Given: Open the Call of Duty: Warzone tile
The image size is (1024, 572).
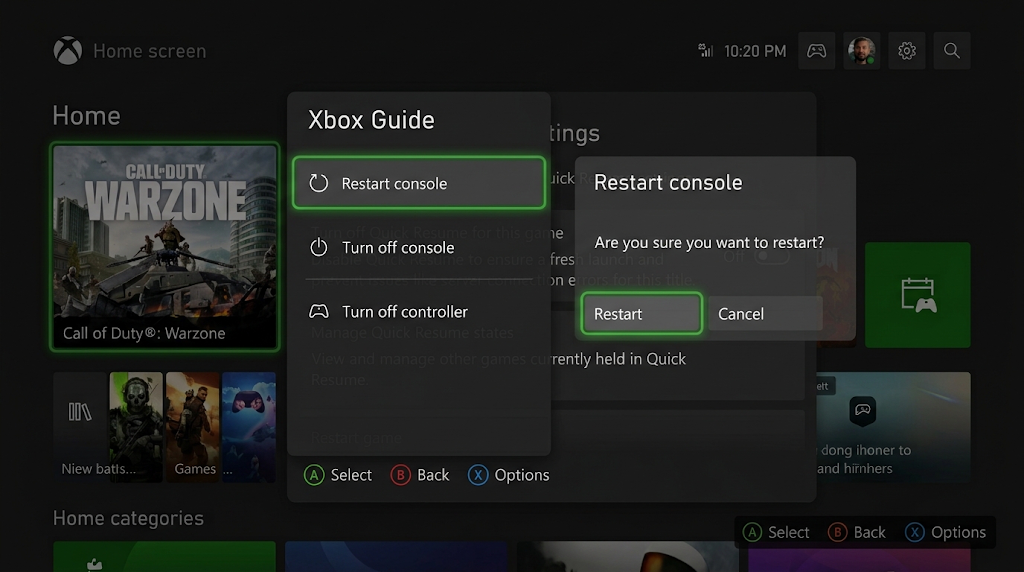Looking at the screenshot, I should click(165, 247).
